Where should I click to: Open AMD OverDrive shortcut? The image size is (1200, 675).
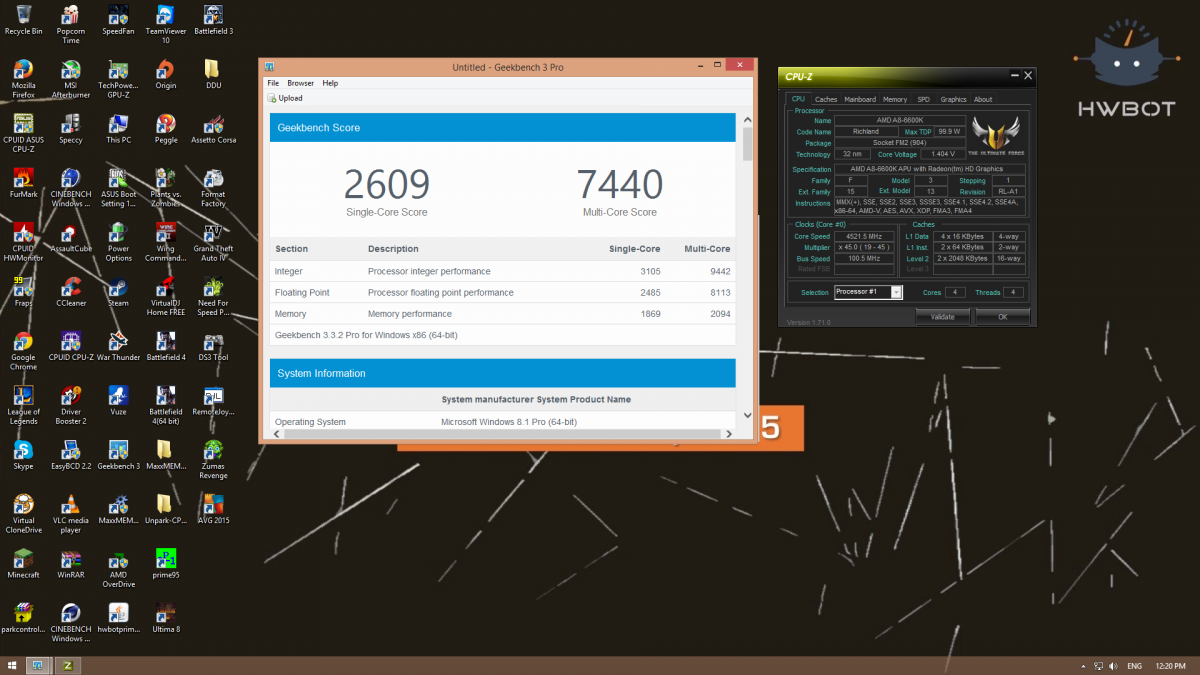point(118,567)
